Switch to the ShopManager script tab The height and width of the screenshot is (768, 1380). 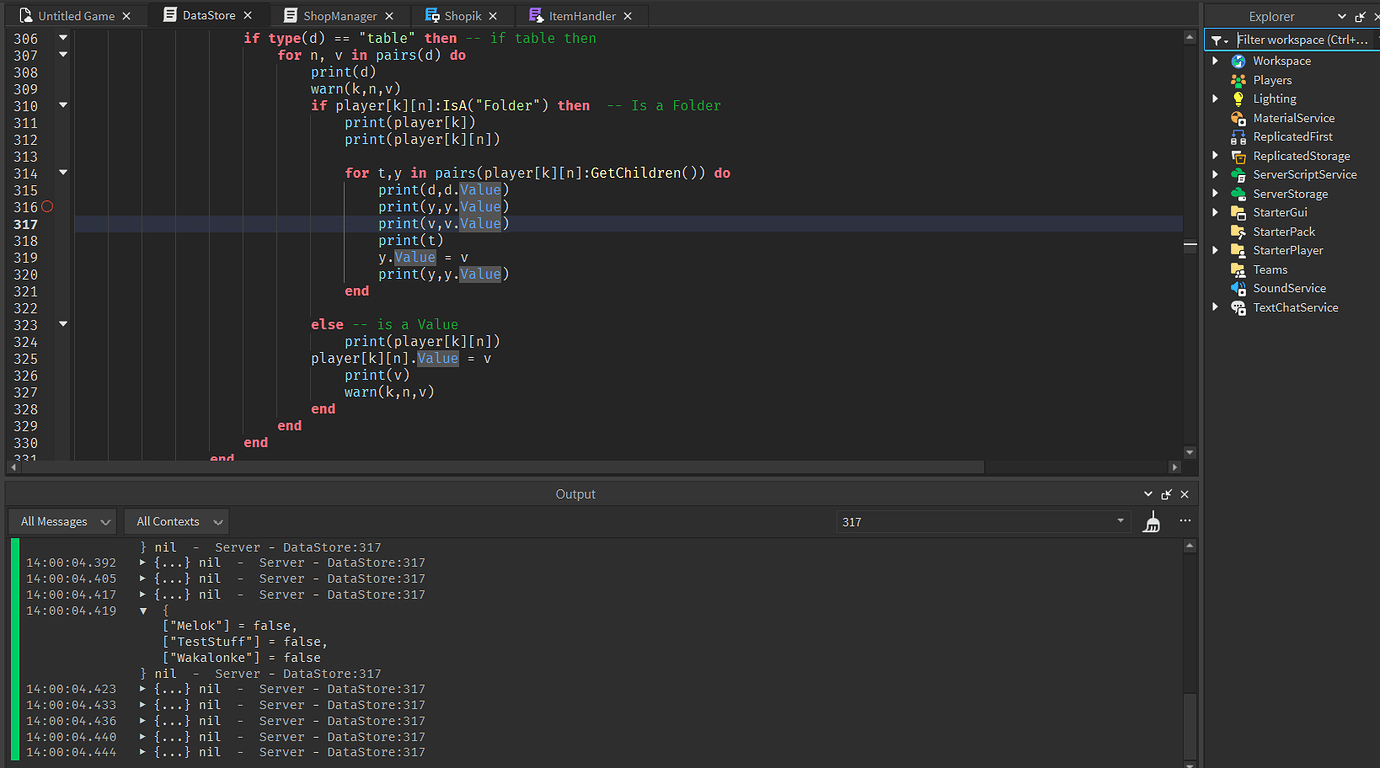click(x=340, y=15)
